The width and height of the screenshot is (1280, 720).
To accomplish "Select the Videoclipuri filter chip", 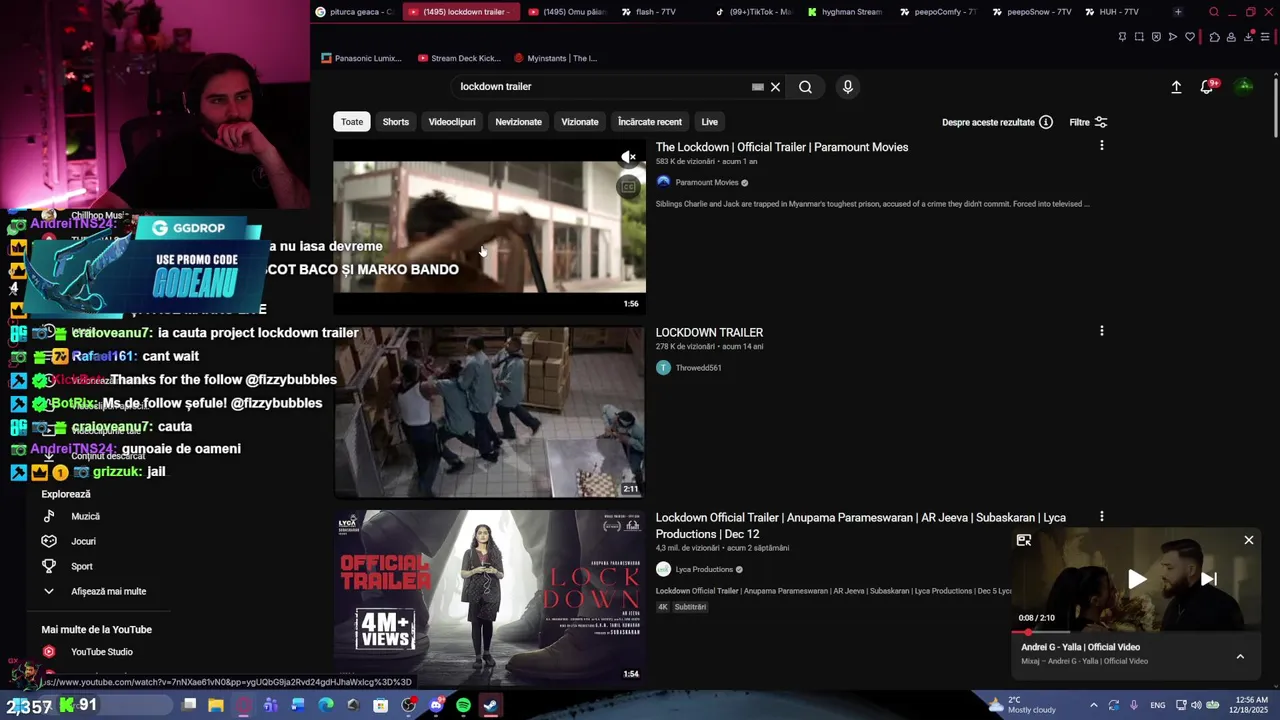I will click(452, 122).
